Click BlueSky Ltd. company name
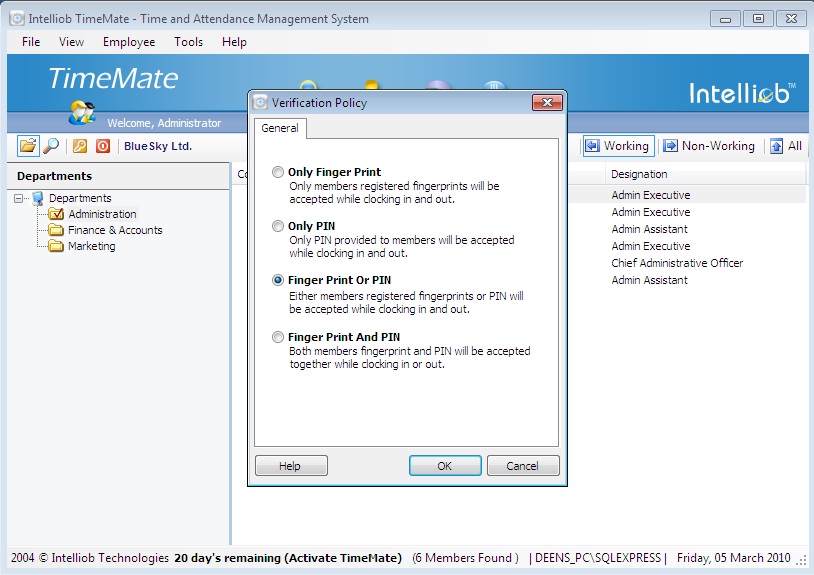 pos(158,146)
